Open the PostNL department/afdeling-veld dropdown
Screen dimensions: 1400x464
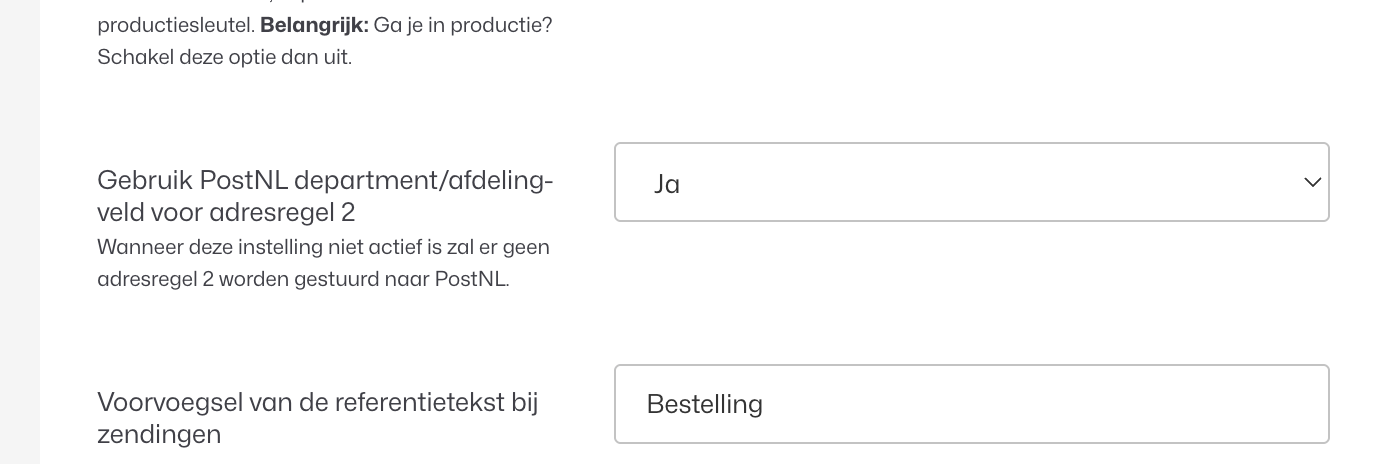coord(970,182)
